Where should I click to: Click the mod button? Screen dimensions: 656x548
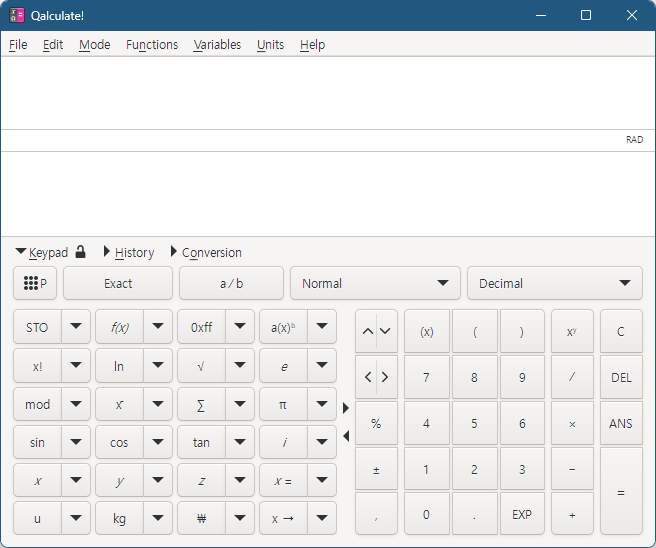37,405
